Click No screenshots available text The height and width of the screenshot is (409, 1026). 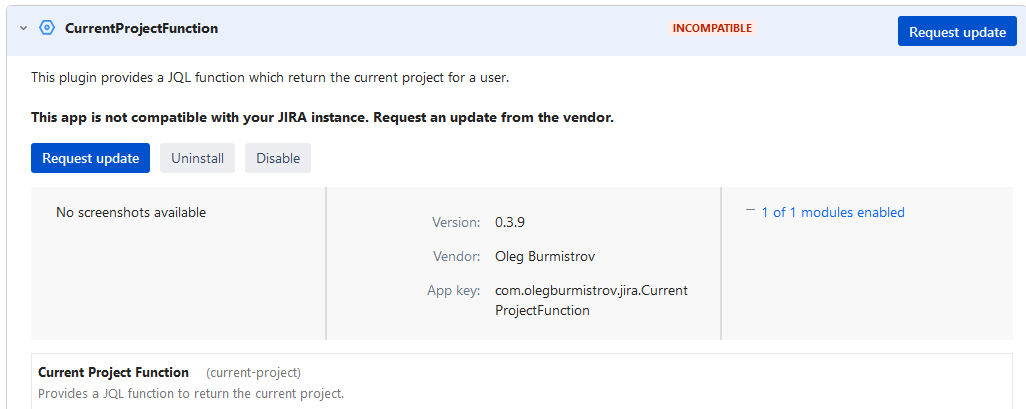point(131,212)
